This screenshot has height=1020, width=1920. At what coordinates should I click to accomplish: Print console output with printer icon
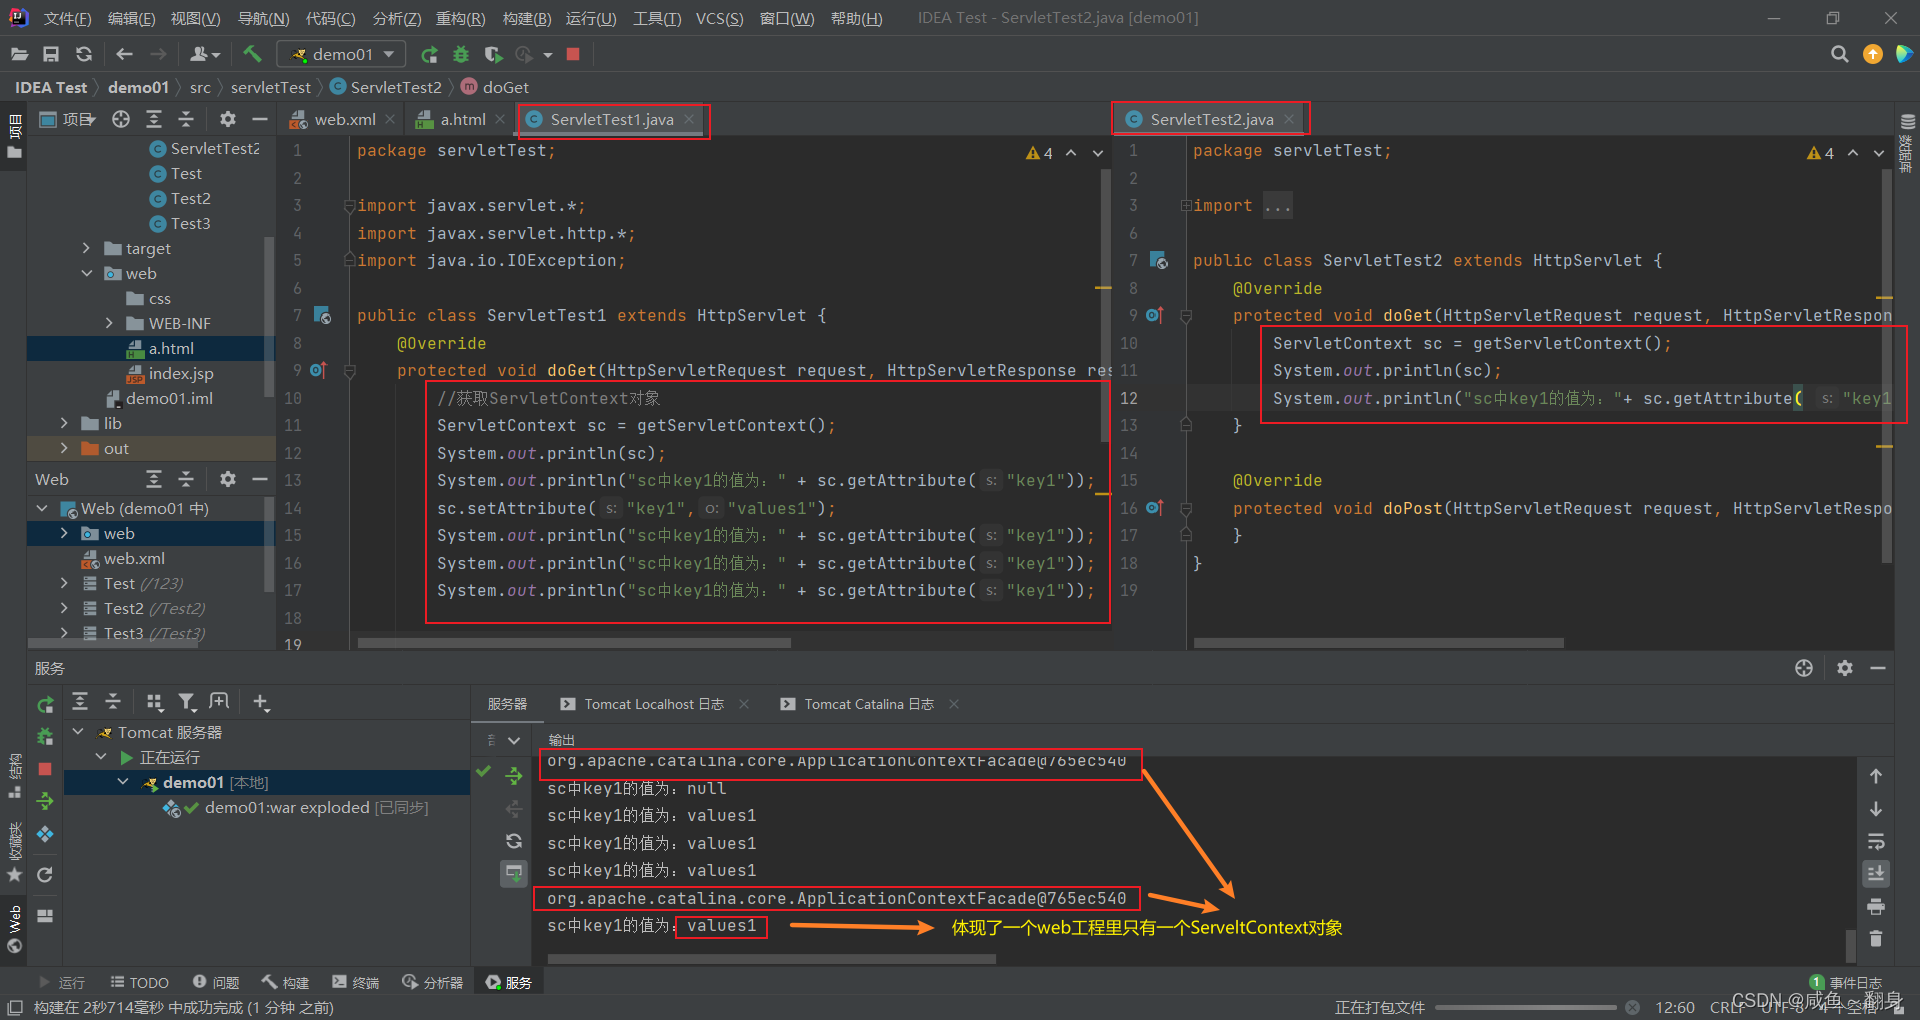pos(1876,907)
